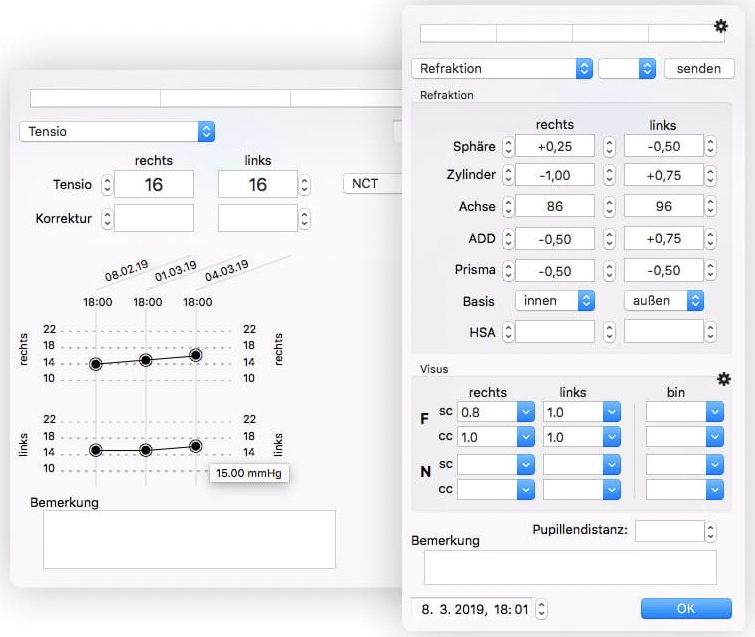Adjust stepper for Tensio links value
Image resolution: width=755 pixels, height=637 pixels.
click(x=304, y=185)
